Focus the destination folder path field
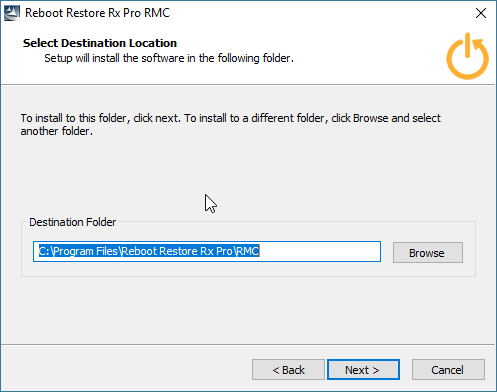 tap(207, 251)
